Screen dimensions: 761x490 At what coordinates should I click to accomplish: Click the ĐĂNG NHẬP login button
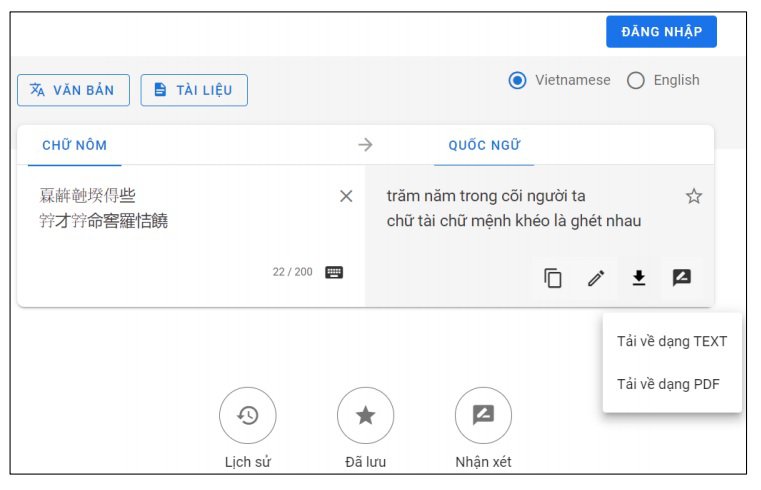(661, 32)
